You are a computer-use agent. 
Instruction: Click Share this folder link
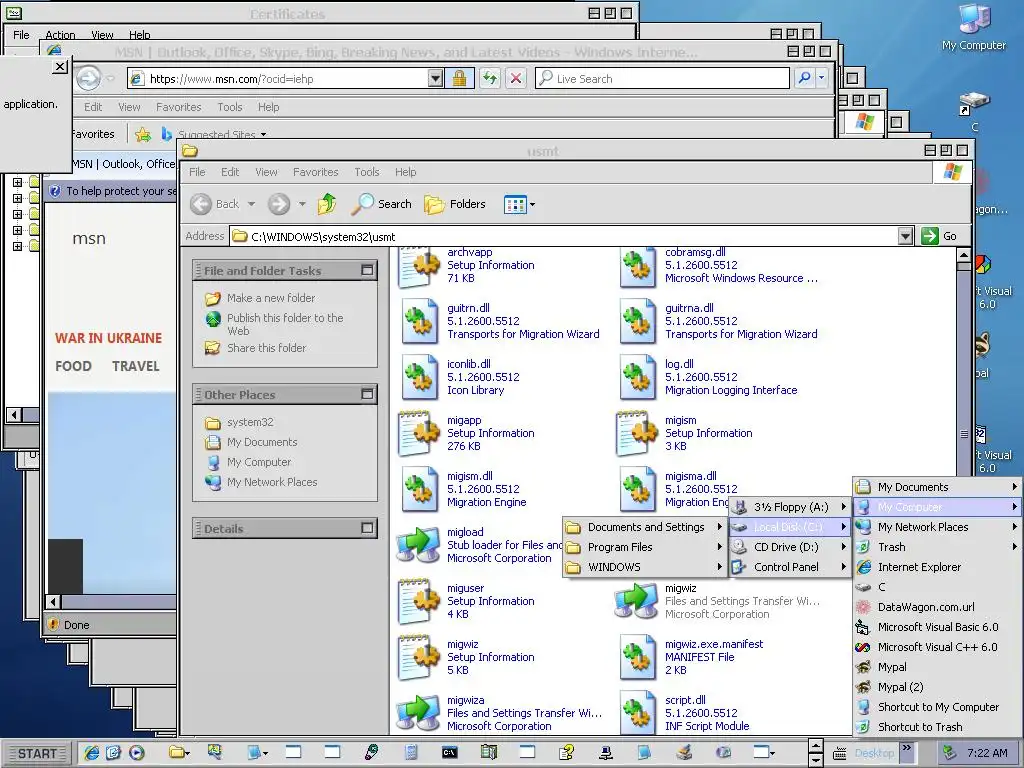pyautogui.click(x=266, y=348)
